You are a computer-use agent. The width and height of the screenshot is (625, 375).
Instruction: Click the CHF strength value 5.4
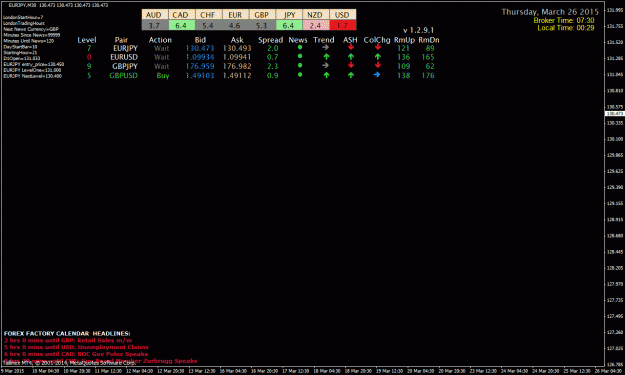pos(208,25)
